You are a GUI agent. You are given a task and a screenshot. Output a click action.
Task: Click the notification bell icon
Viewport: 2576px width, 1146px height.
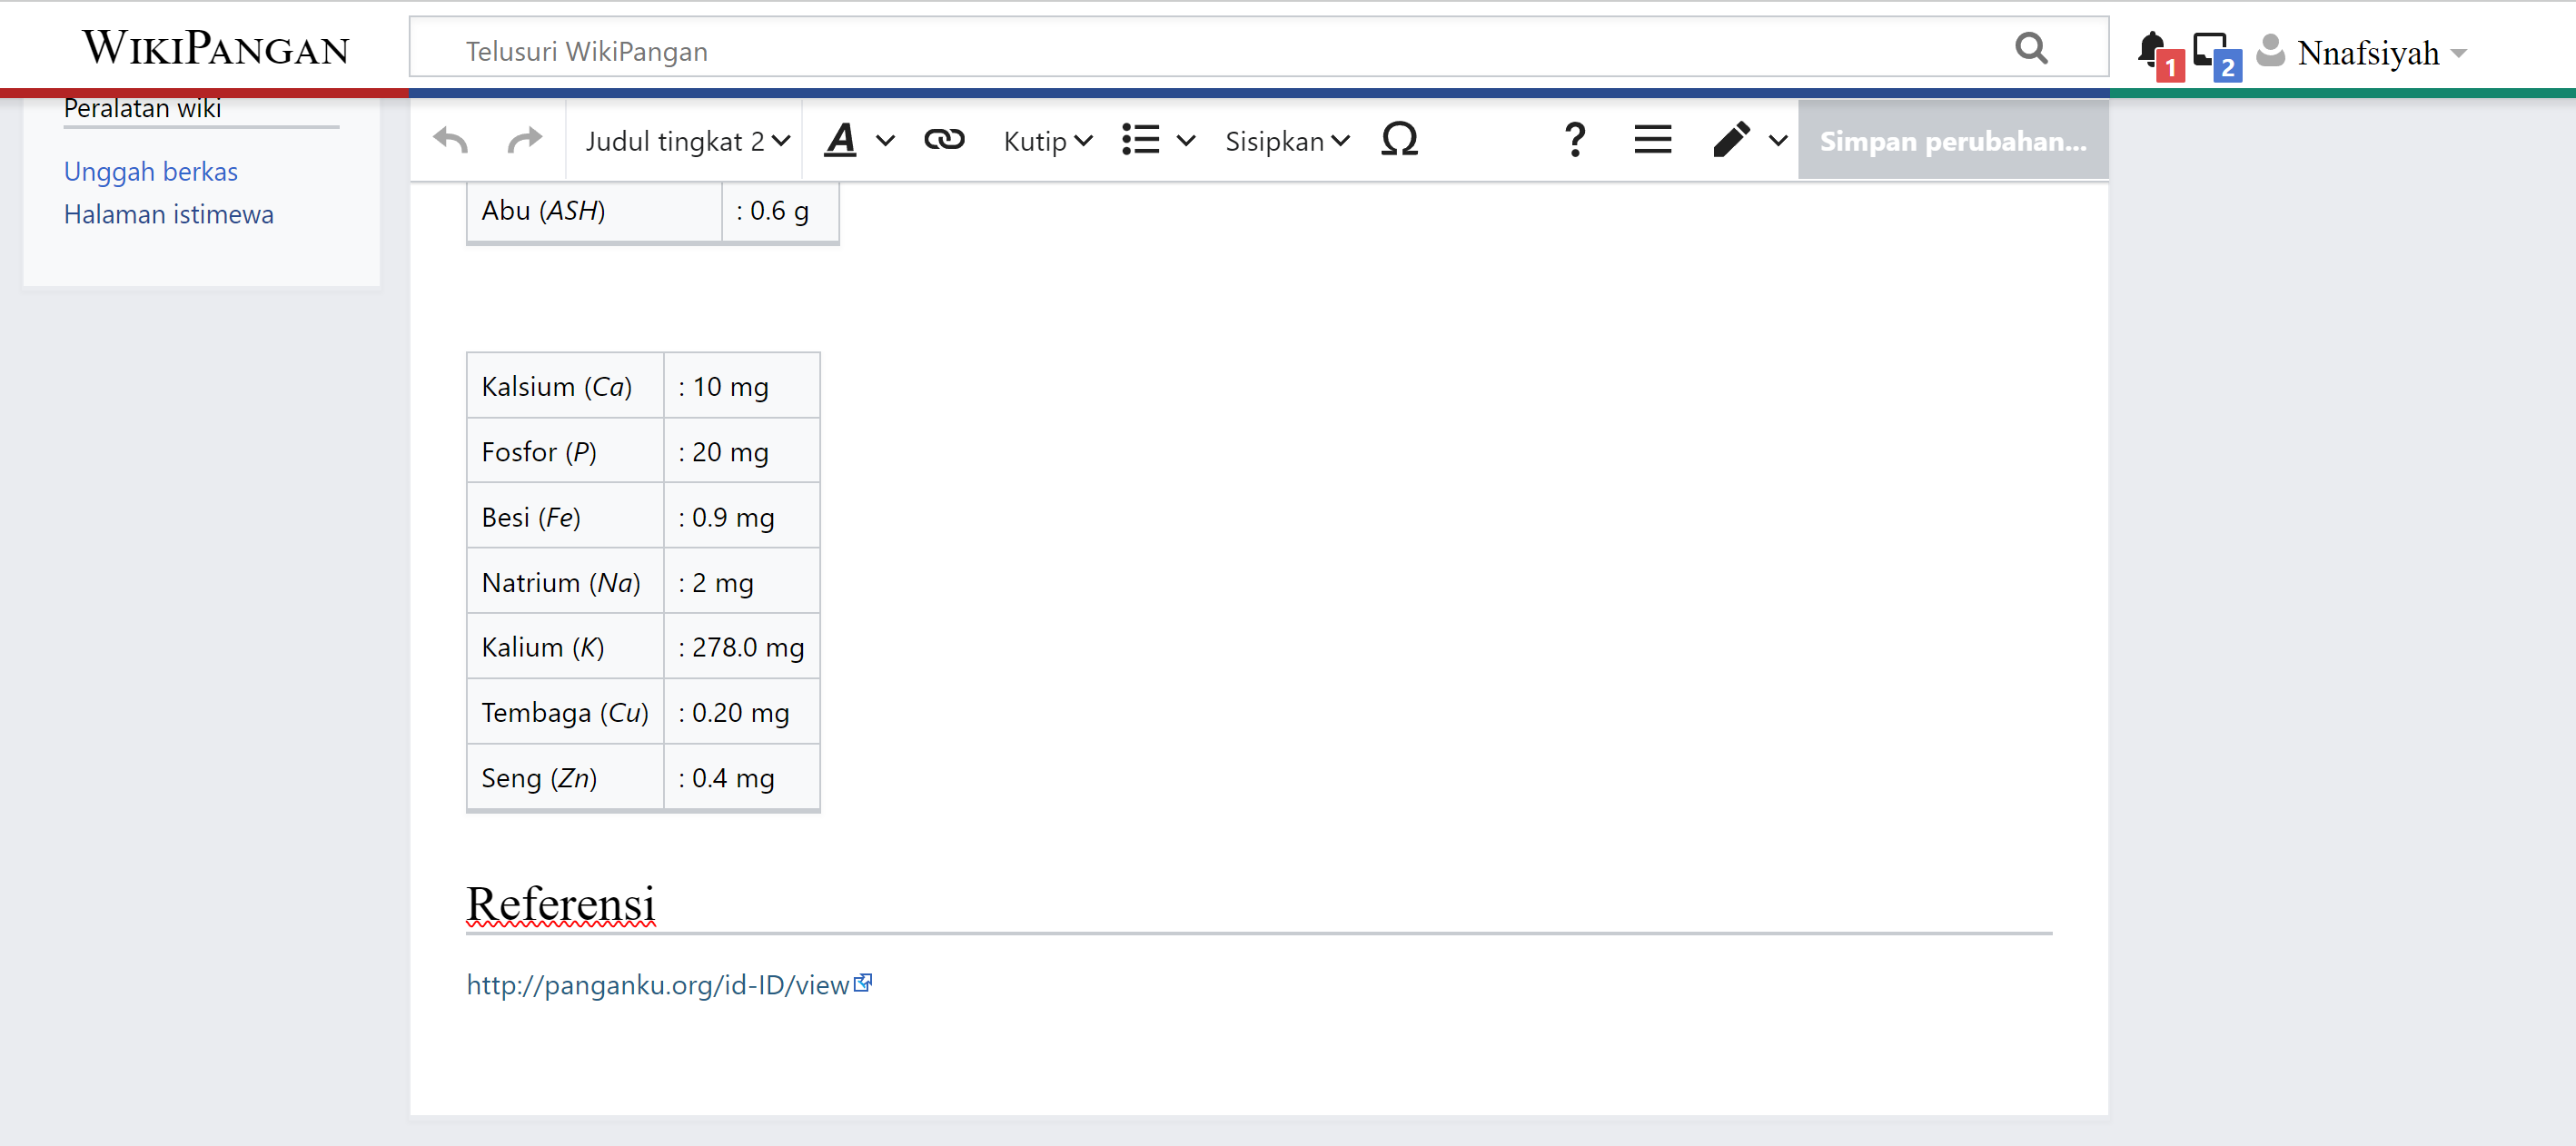point(2151,50)
